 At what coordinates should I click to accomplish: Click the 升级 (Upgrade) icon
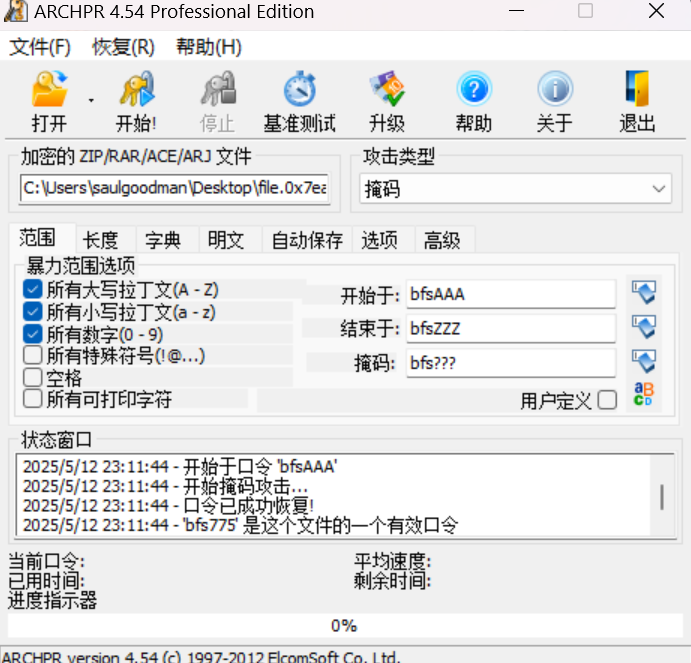(x=387, y=89)
